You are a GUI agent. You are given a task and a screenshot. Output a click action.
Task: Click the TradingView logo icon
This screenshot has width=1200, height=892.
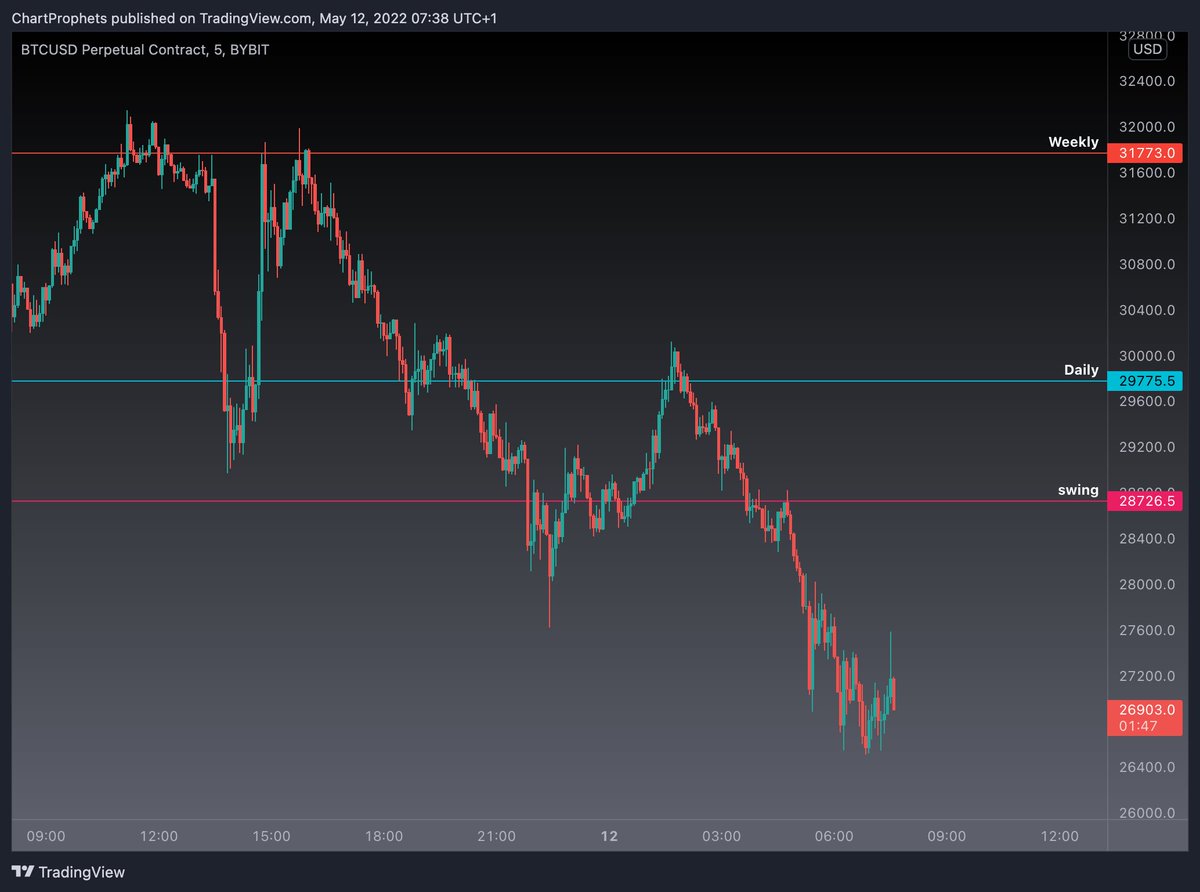tap(22, 872)
